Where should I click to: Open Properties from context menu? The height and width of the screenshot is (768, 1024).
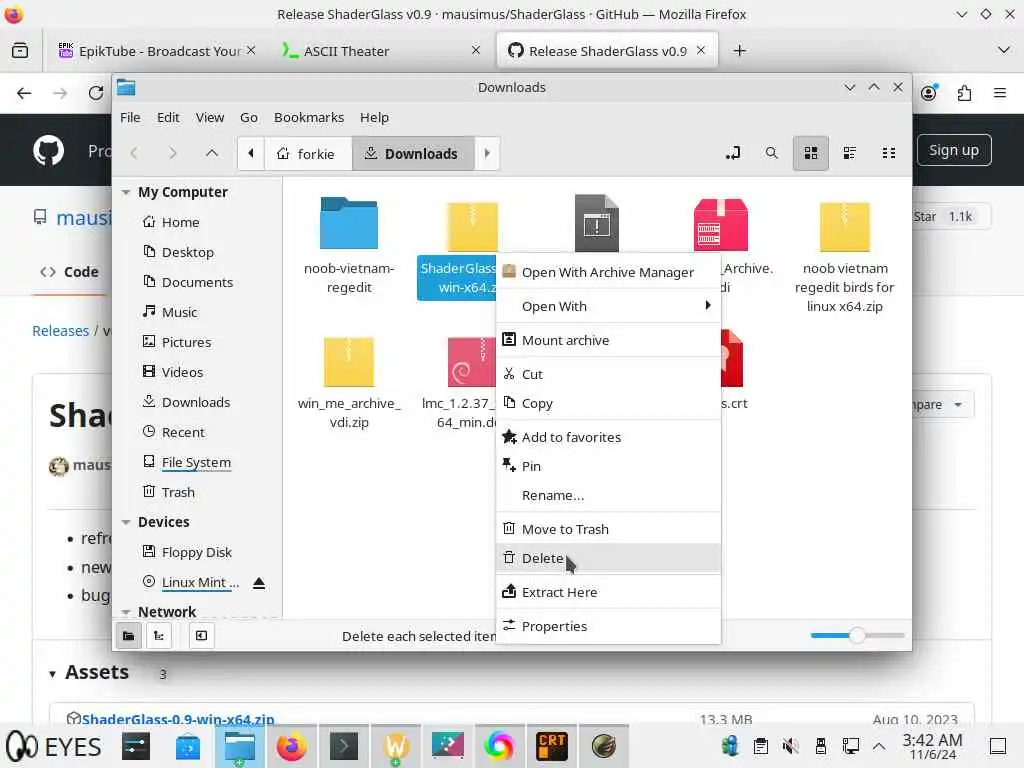pyautogui.click(x=608, y=626)
